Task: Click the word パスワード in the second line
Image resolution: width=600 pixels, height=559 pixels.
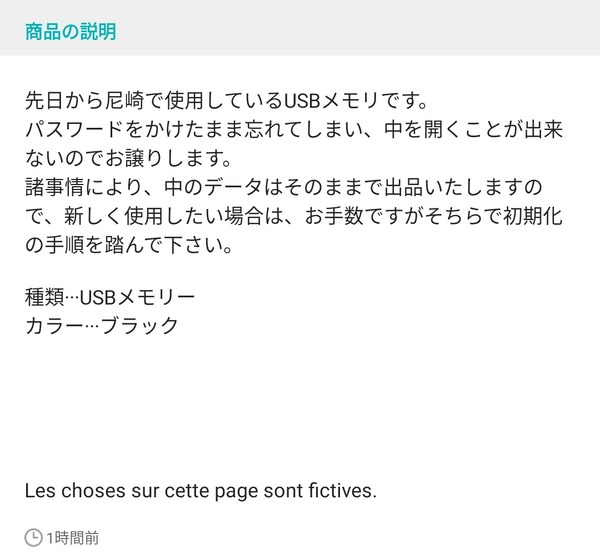Action: (75, 129)
